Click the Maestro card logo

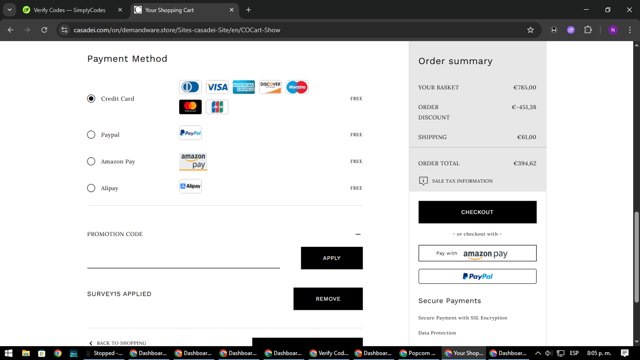[x=297, y=87]
